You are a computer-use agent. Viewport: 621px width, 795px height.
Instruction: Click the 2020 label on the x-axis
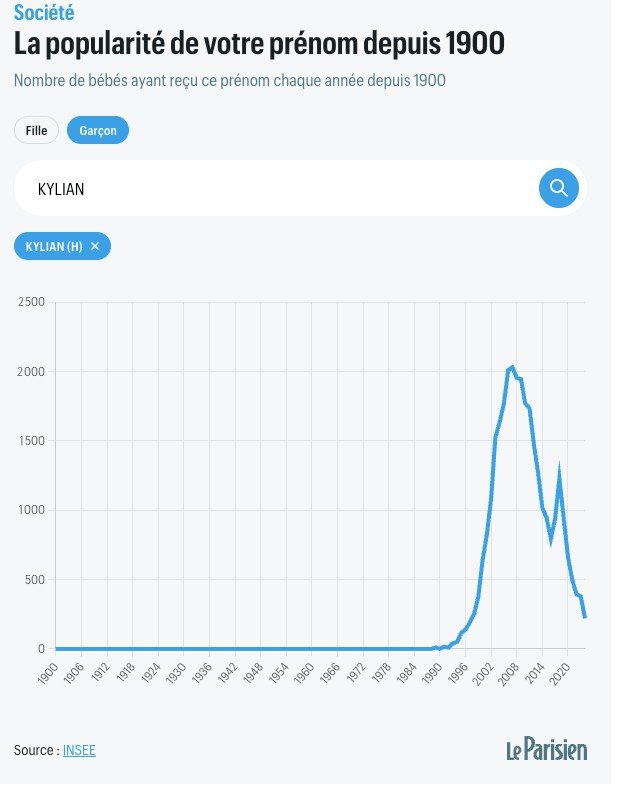coord(570,684)
